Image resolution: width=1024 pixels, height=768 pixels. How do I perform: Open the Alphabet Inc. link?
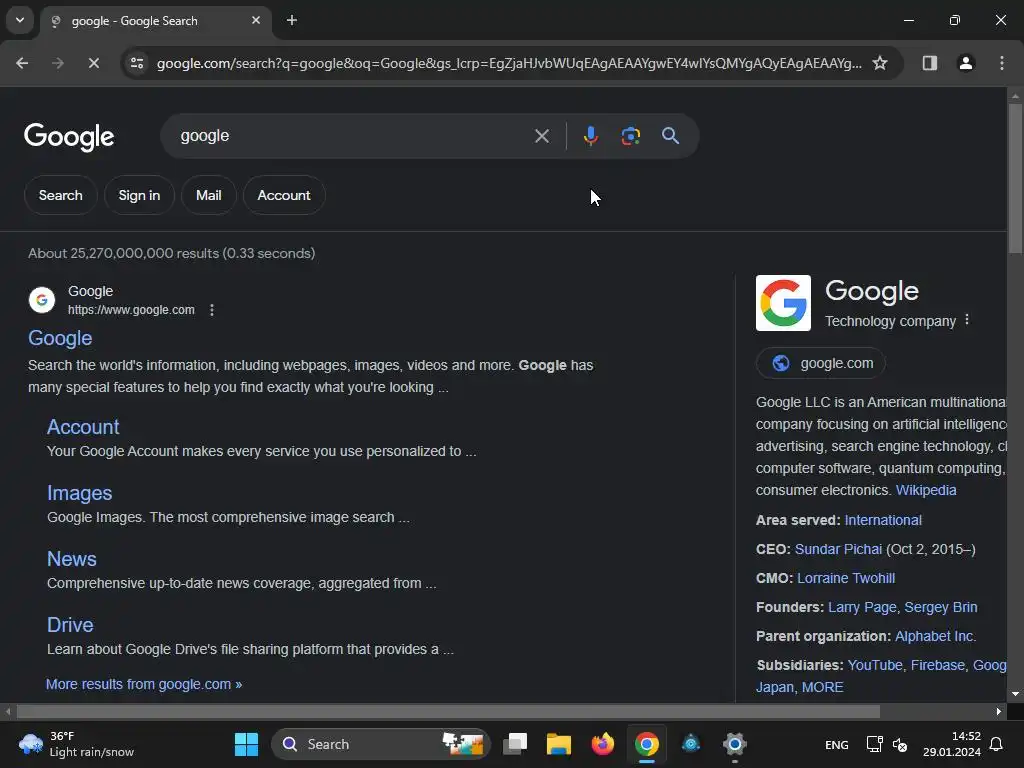pos(935,636)
